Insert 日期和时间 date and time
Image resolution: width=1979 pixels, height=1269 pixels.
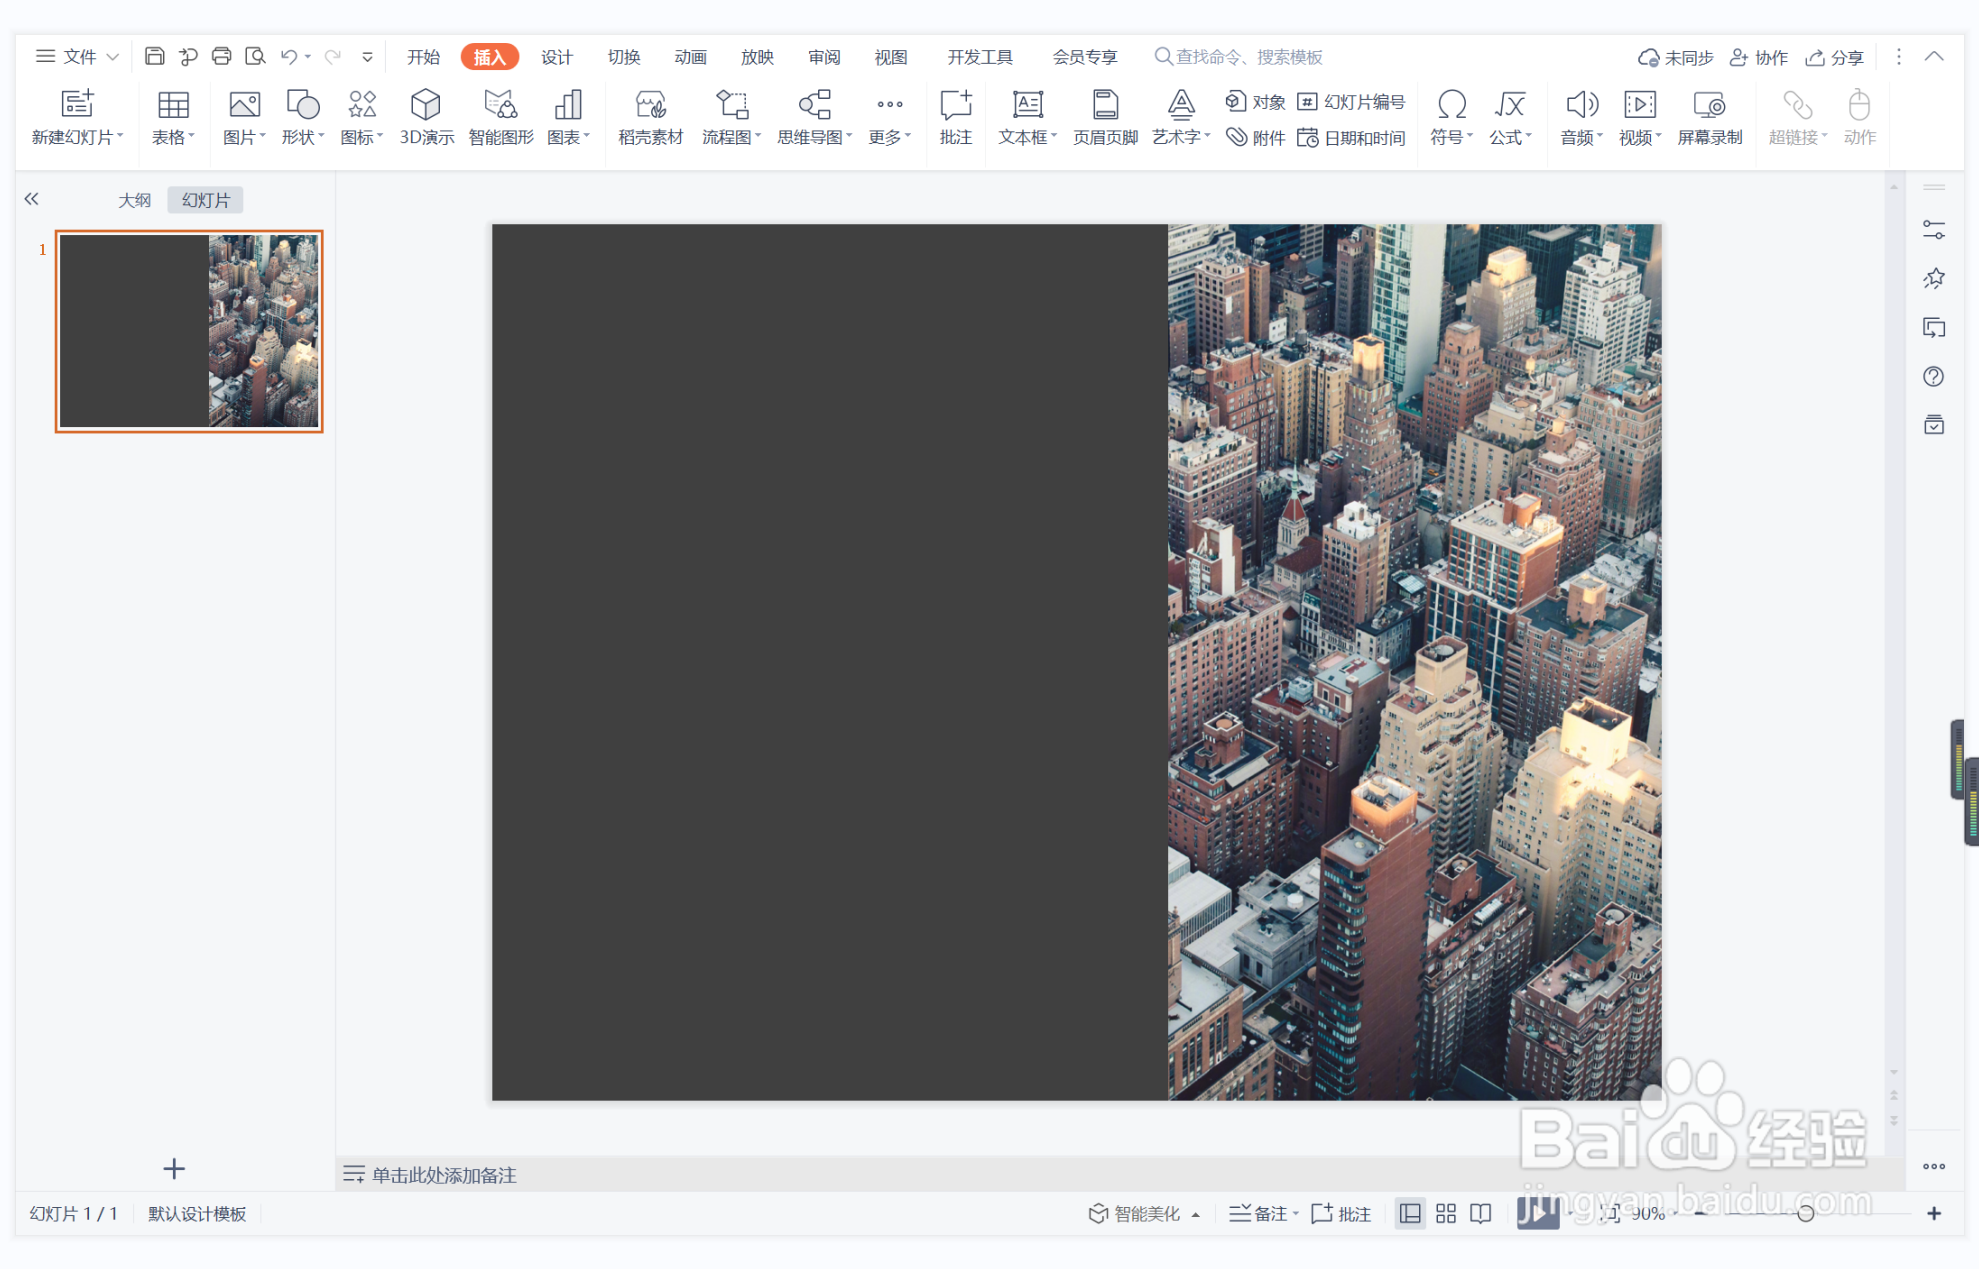click(1352, 138)
